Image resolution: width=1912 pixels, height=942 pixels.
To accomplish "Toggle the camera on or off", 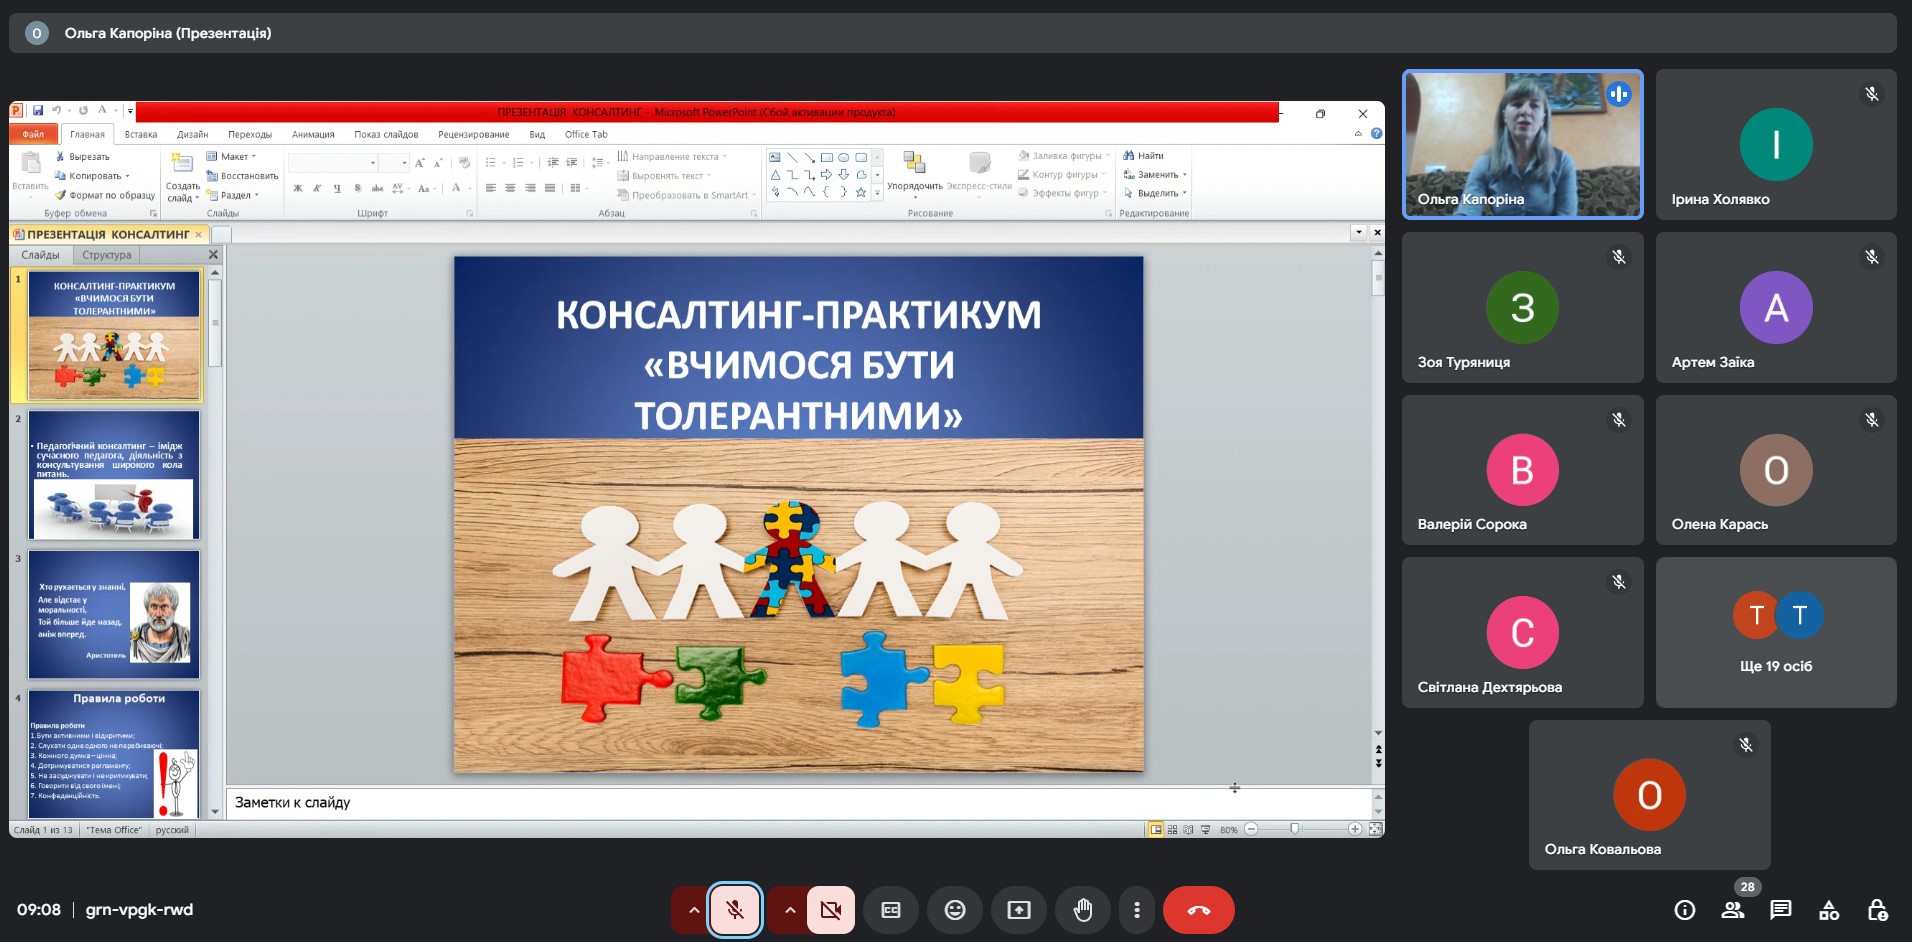I will pos(830,910).
